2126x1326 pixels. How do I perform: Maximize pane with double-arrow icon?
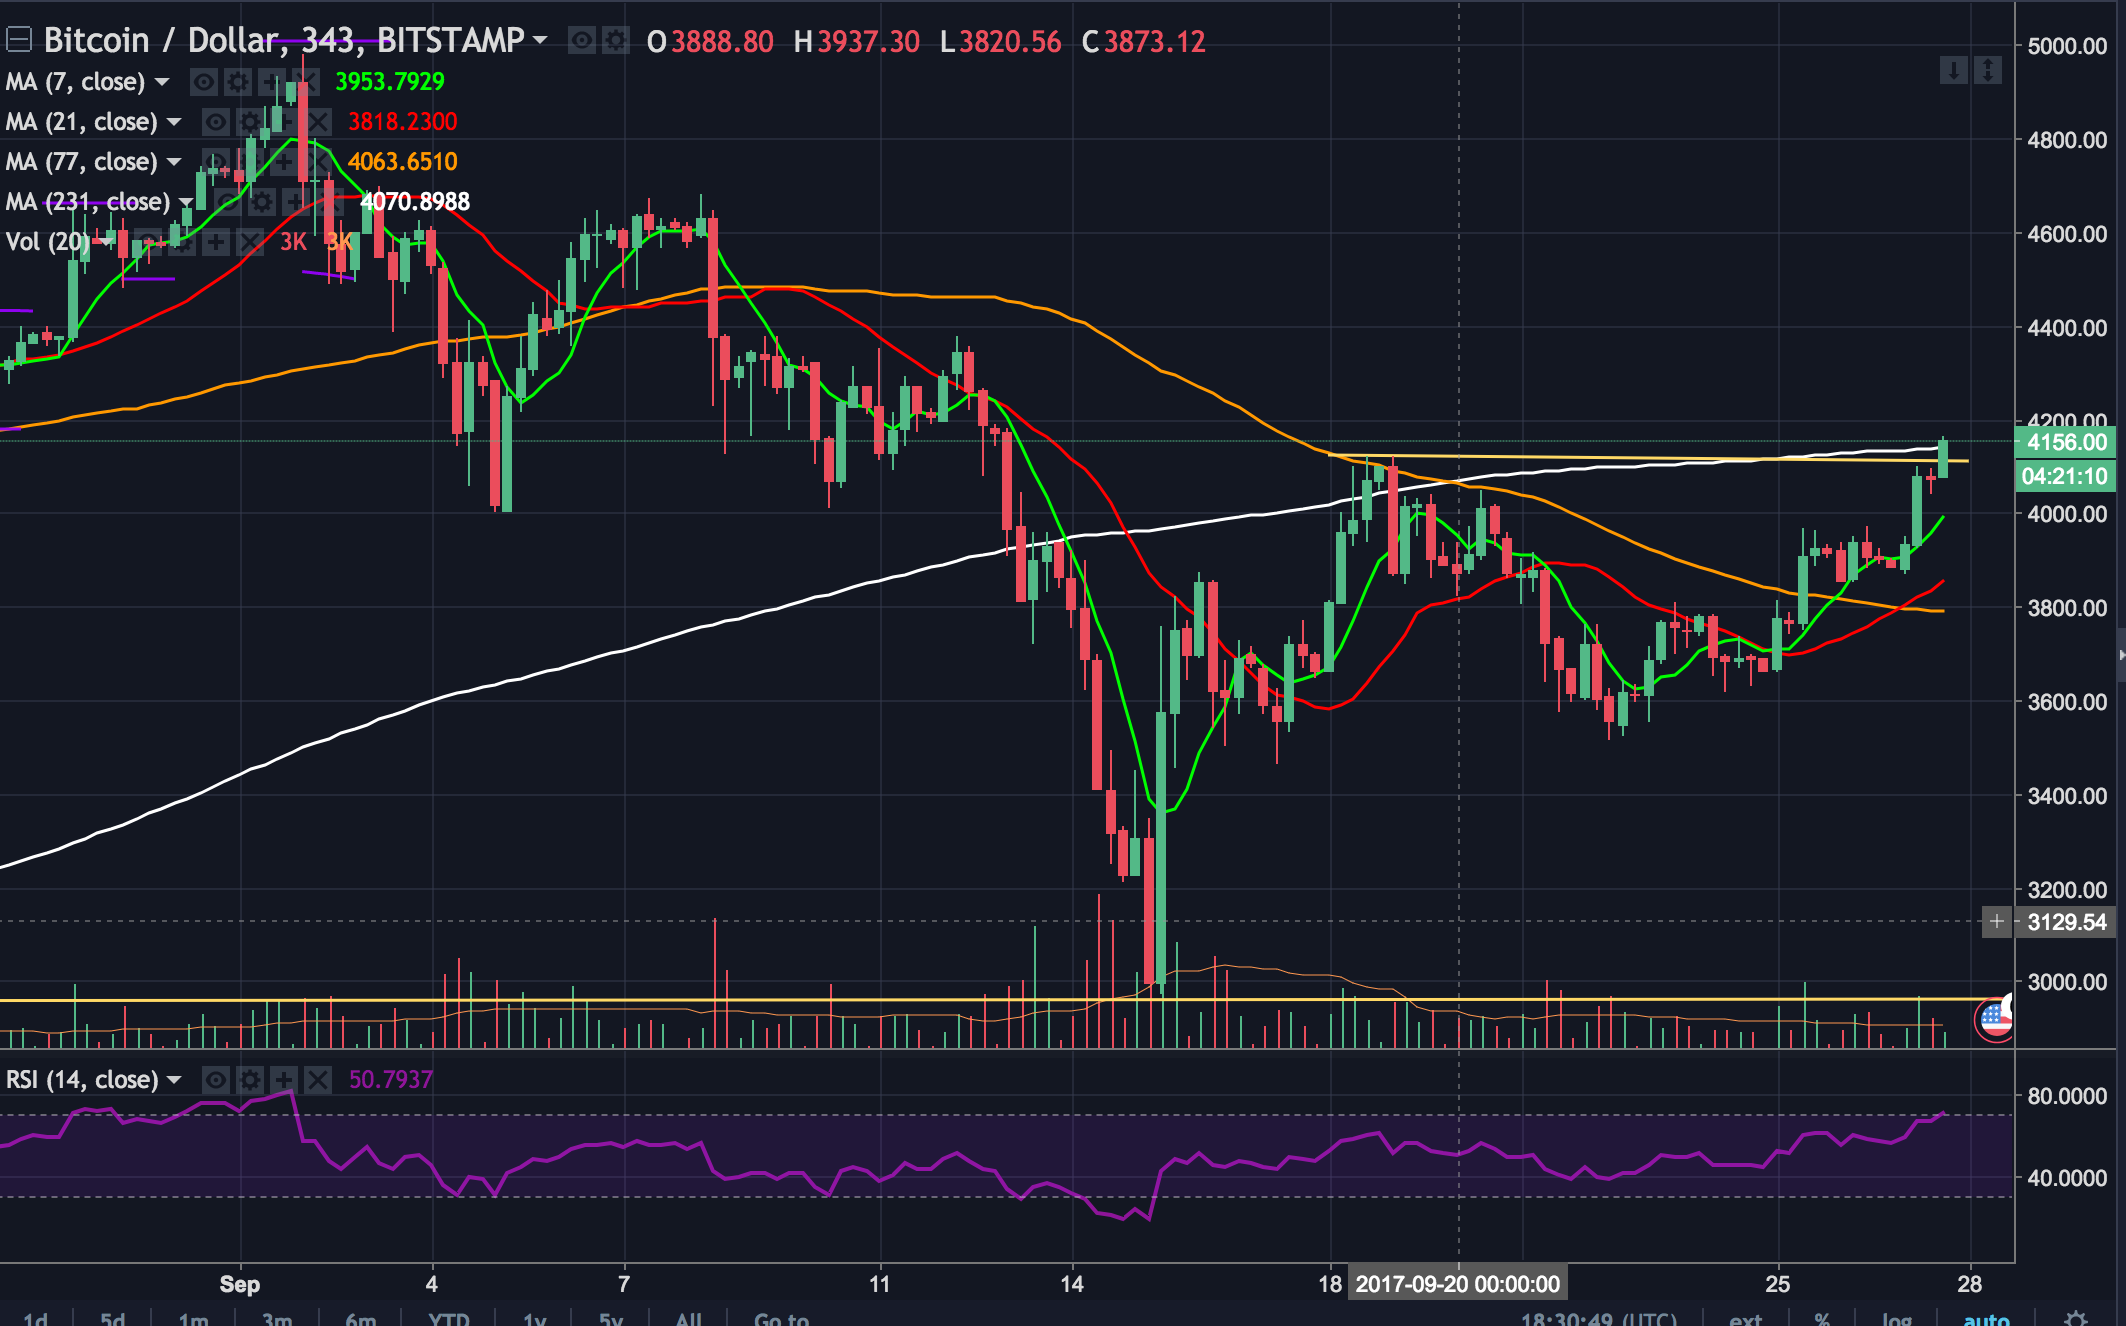point(1988,70)
